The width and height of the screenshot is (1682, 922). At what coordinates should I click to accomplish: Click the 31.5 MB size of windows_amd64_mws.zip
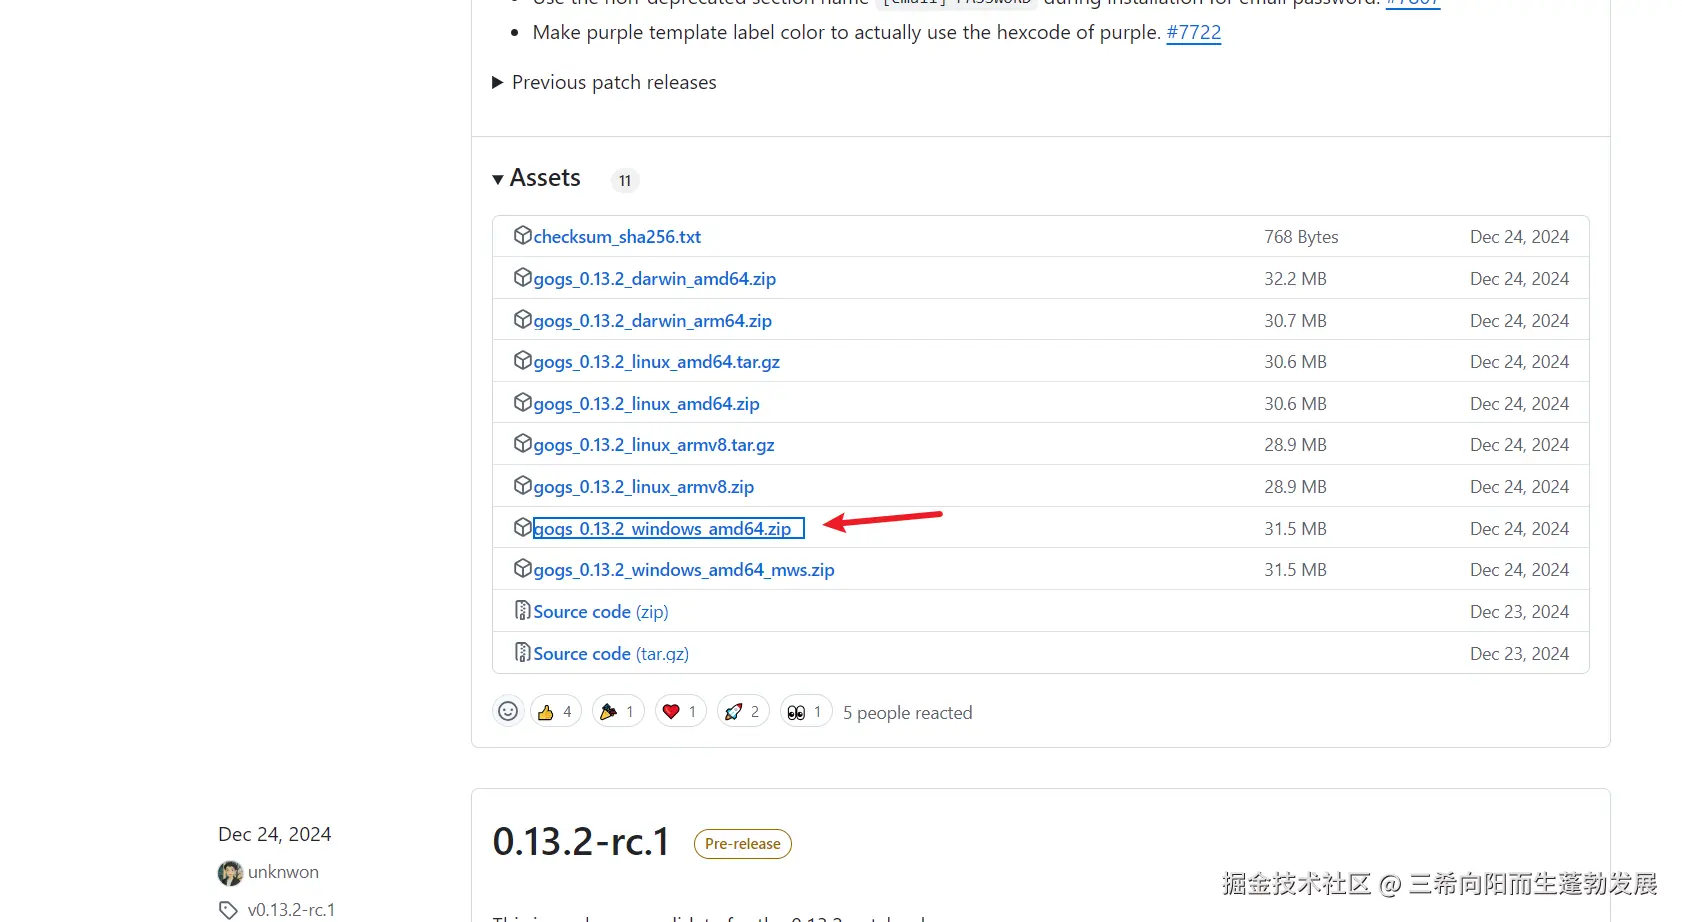click(x=1295, y=570)
